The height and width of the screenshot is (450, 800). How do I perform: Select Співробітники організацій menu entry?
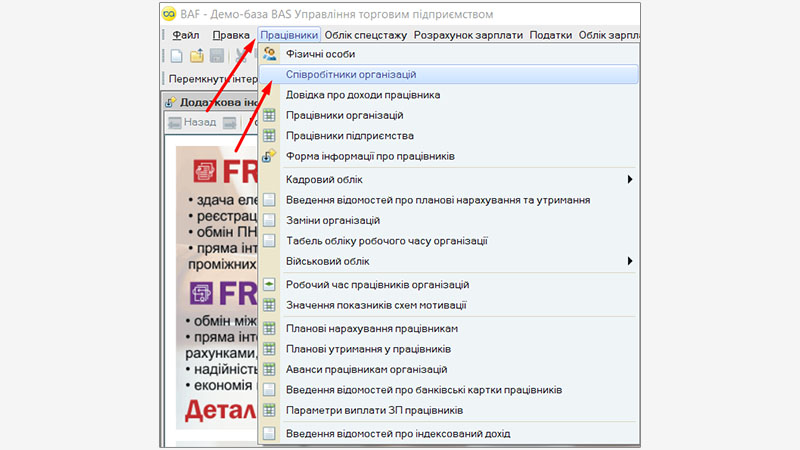[x=351, y=74]
